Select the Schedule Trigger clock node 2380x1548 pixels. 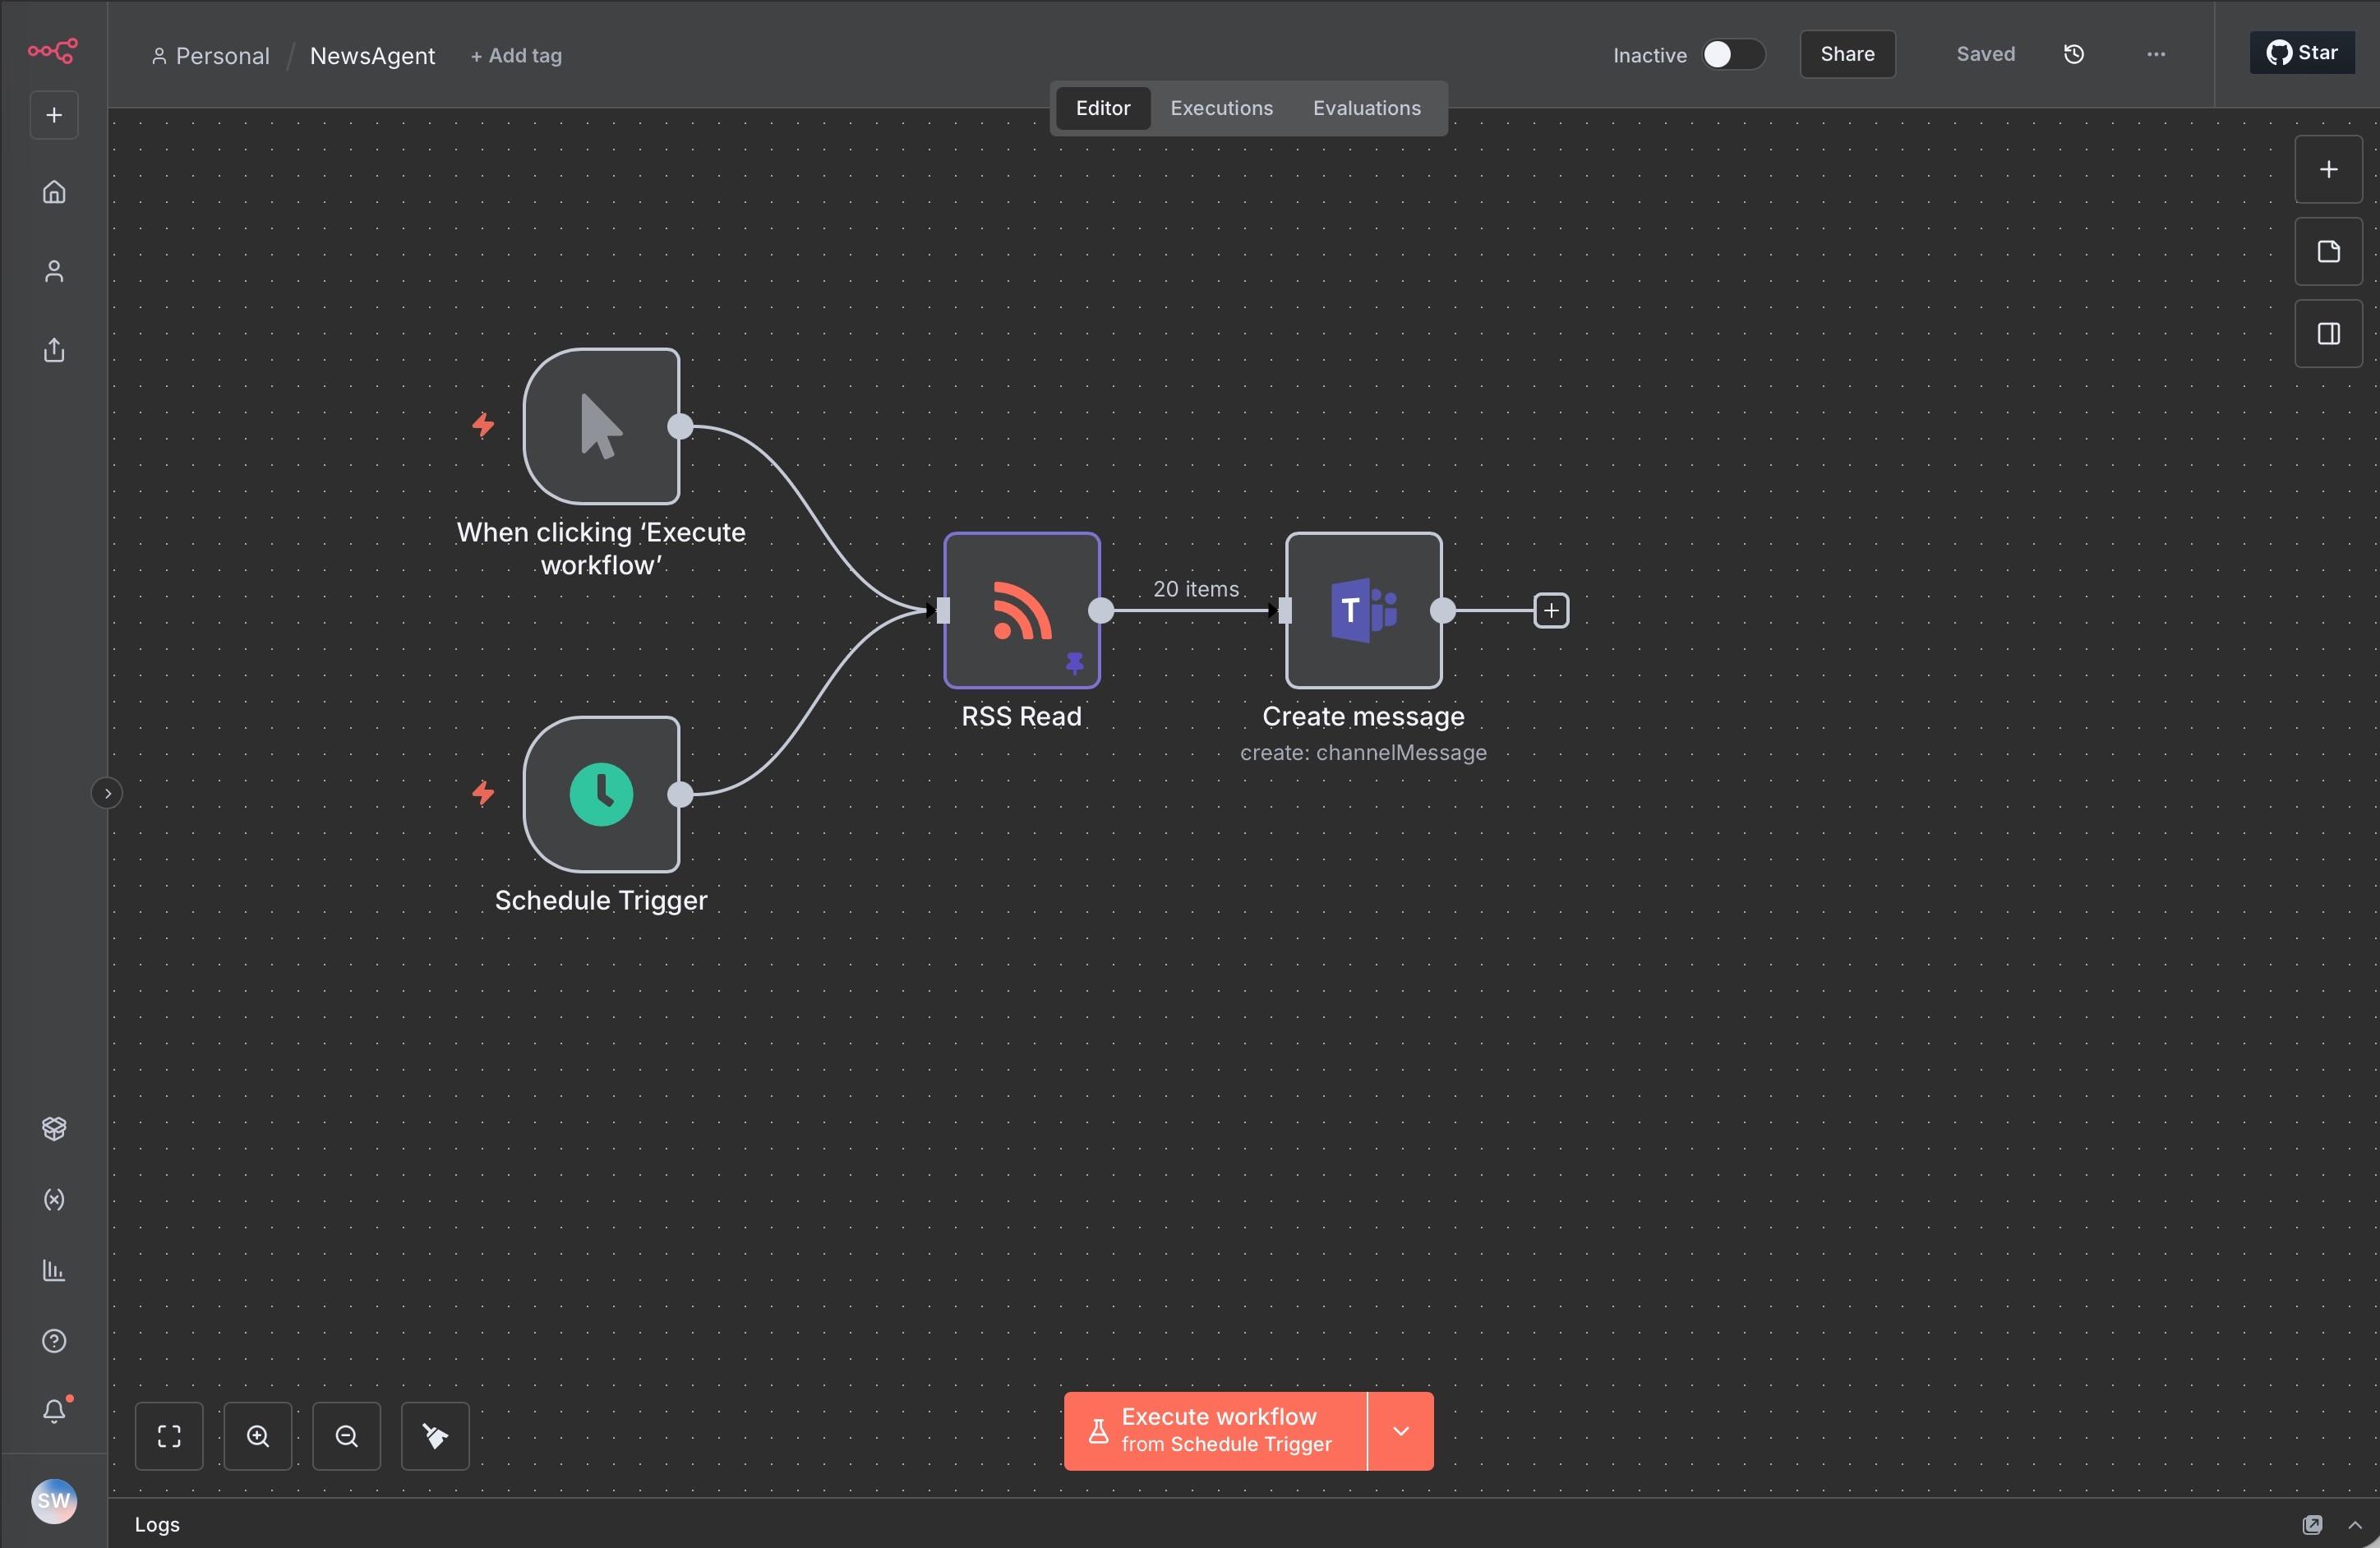click(x=601, y=794)
